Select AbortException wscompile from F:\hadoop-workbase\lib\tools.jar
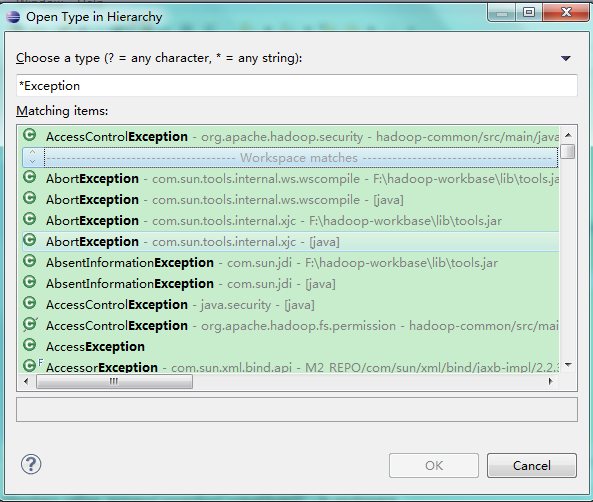593x502 pixels. [290, 178]
